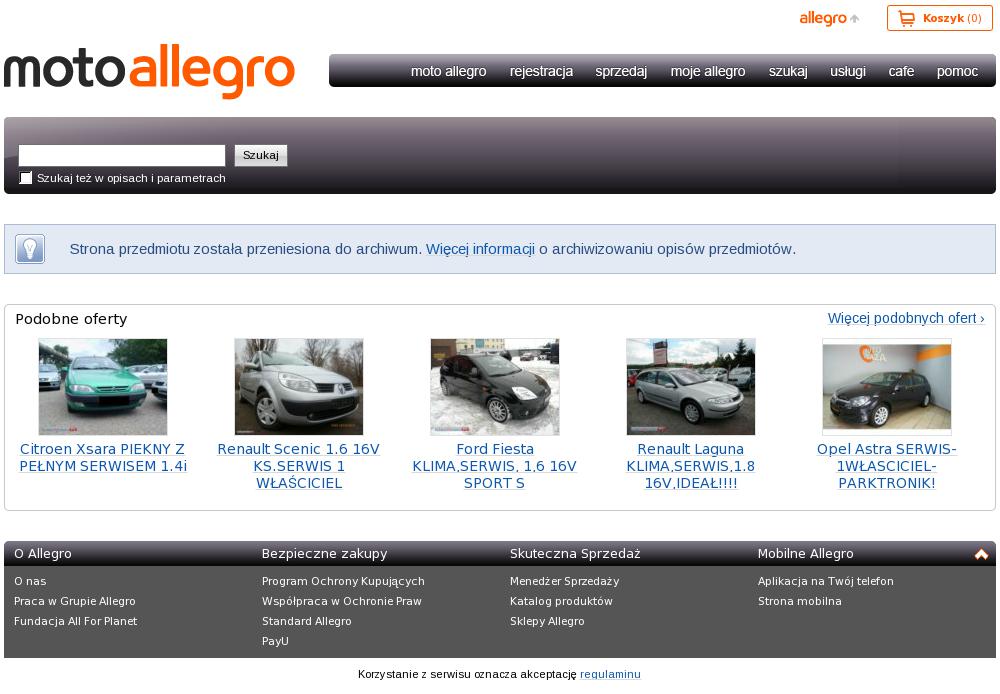Focus the search text field

tap(122, 155)
